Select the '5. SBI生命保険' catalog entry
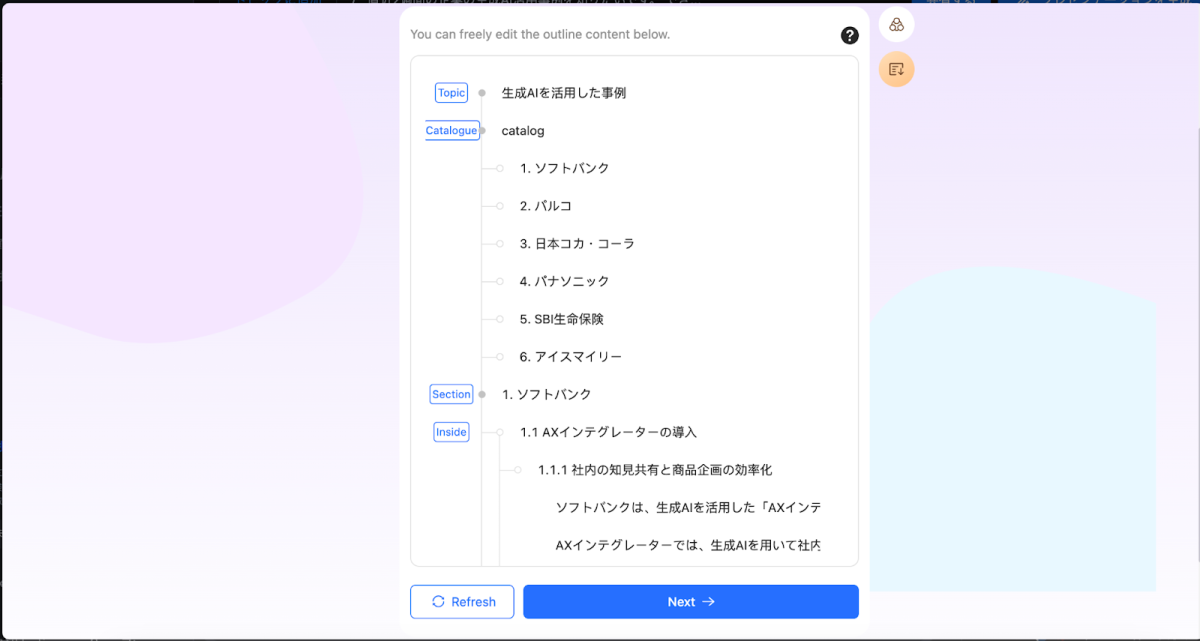This screenshot has height=641, width=1200. [x=562, y=319]
